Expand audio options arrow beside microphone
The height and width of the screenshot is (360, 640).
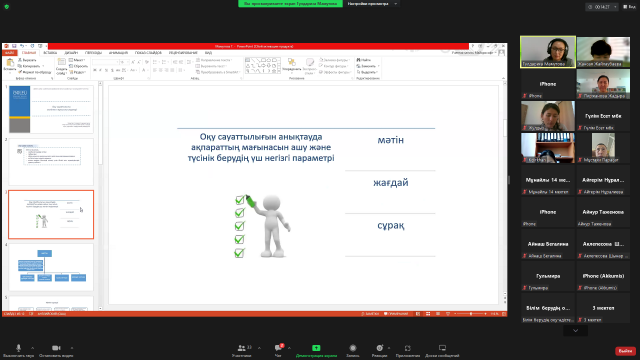[33, 348]
